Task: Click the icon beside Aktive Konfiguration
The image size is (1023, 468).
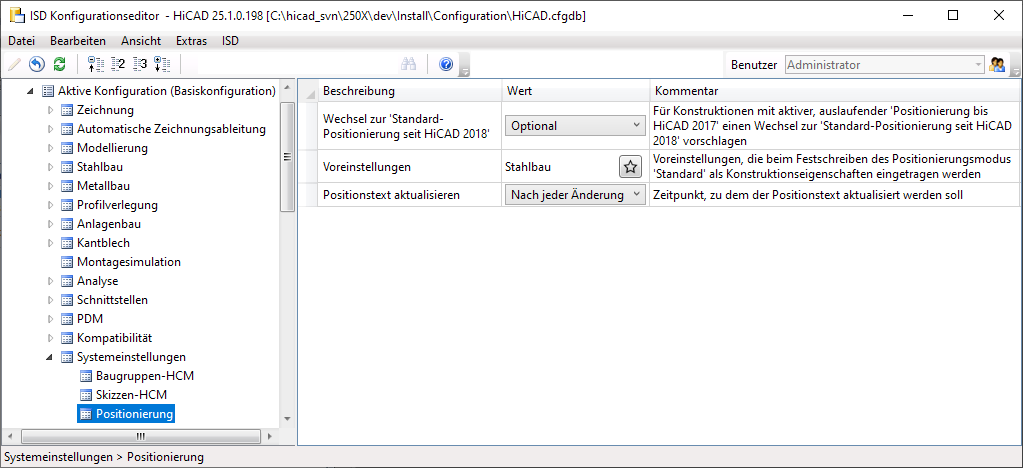Action: (x=48, y=91)
